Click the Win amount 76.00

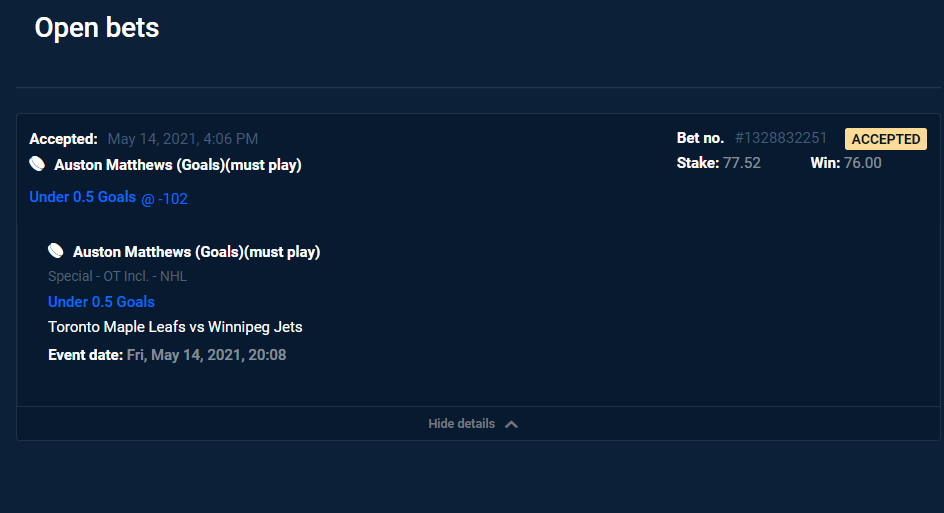point(862,163)
